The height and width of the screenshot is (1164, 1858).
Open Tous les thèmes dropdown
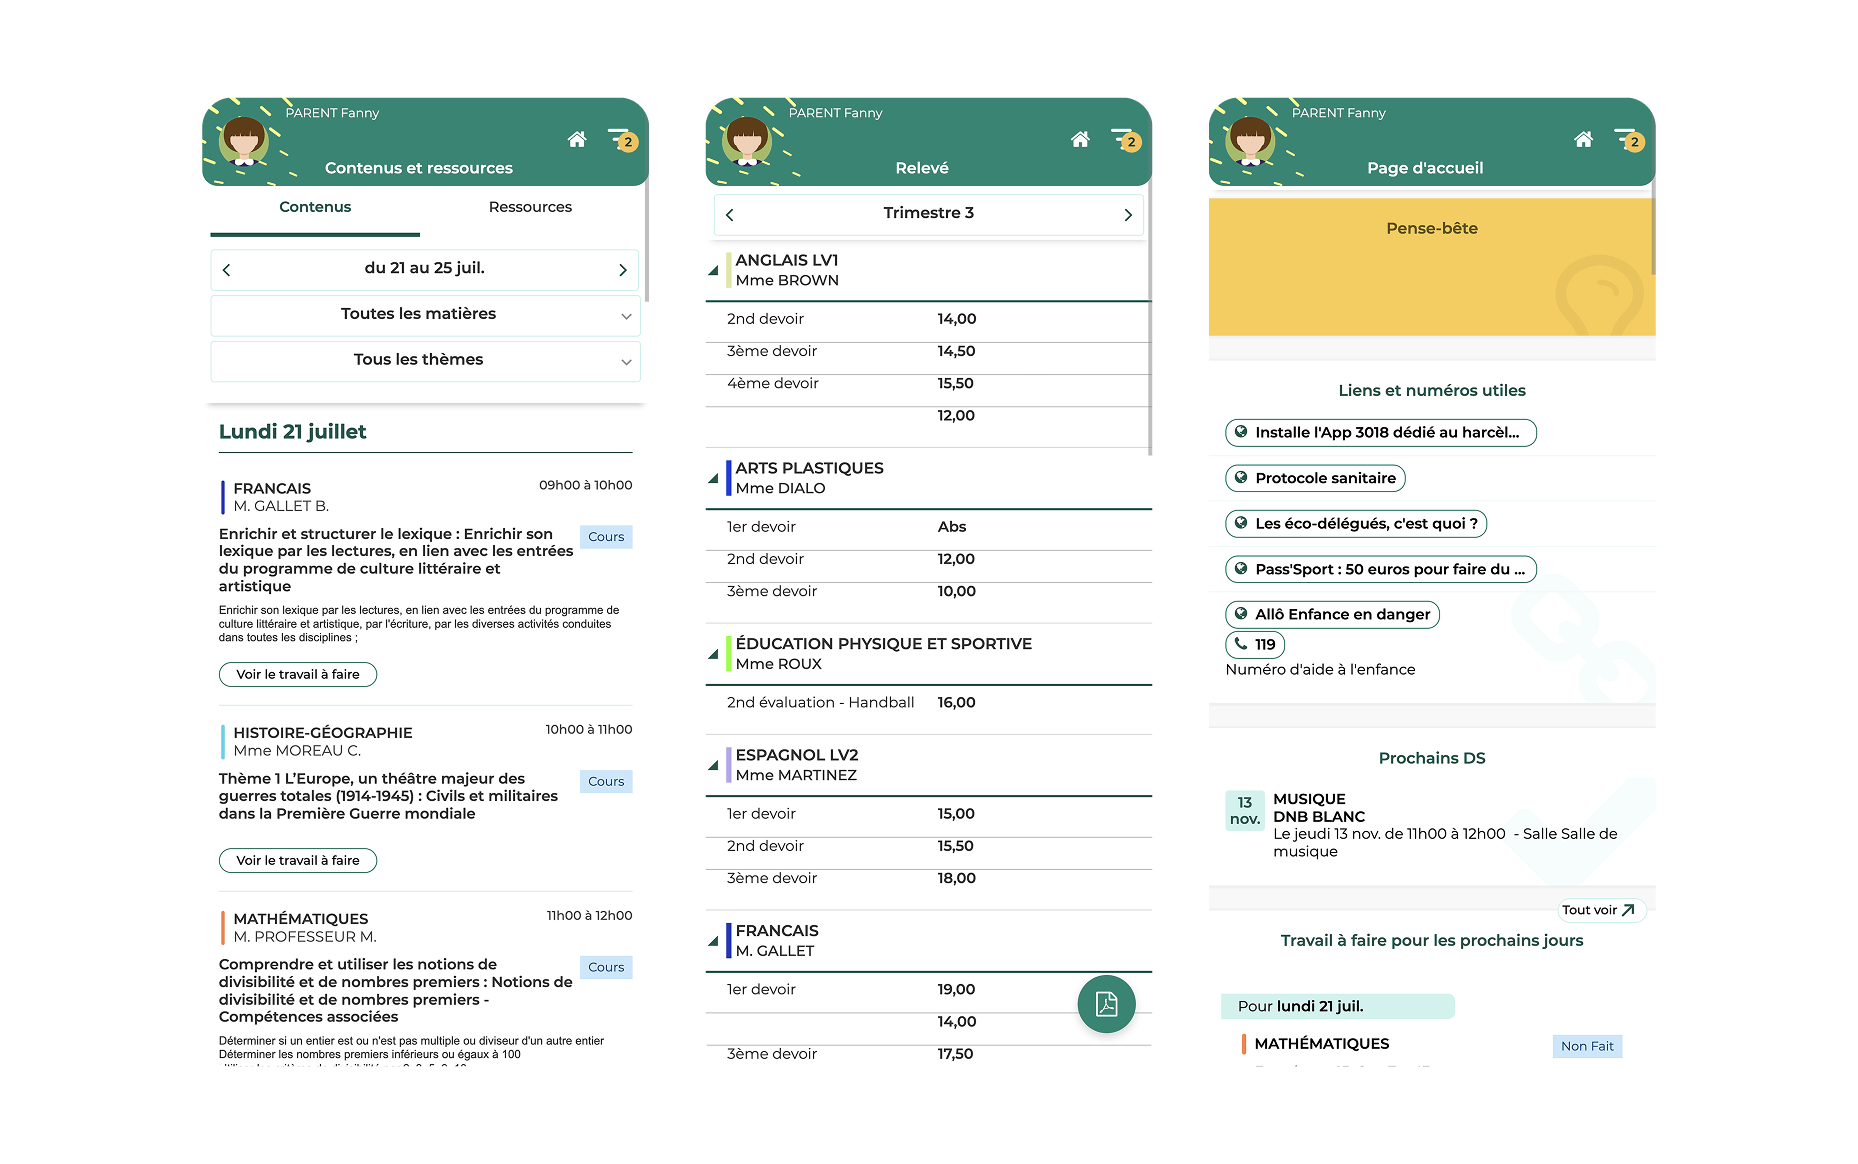[425, 360]
